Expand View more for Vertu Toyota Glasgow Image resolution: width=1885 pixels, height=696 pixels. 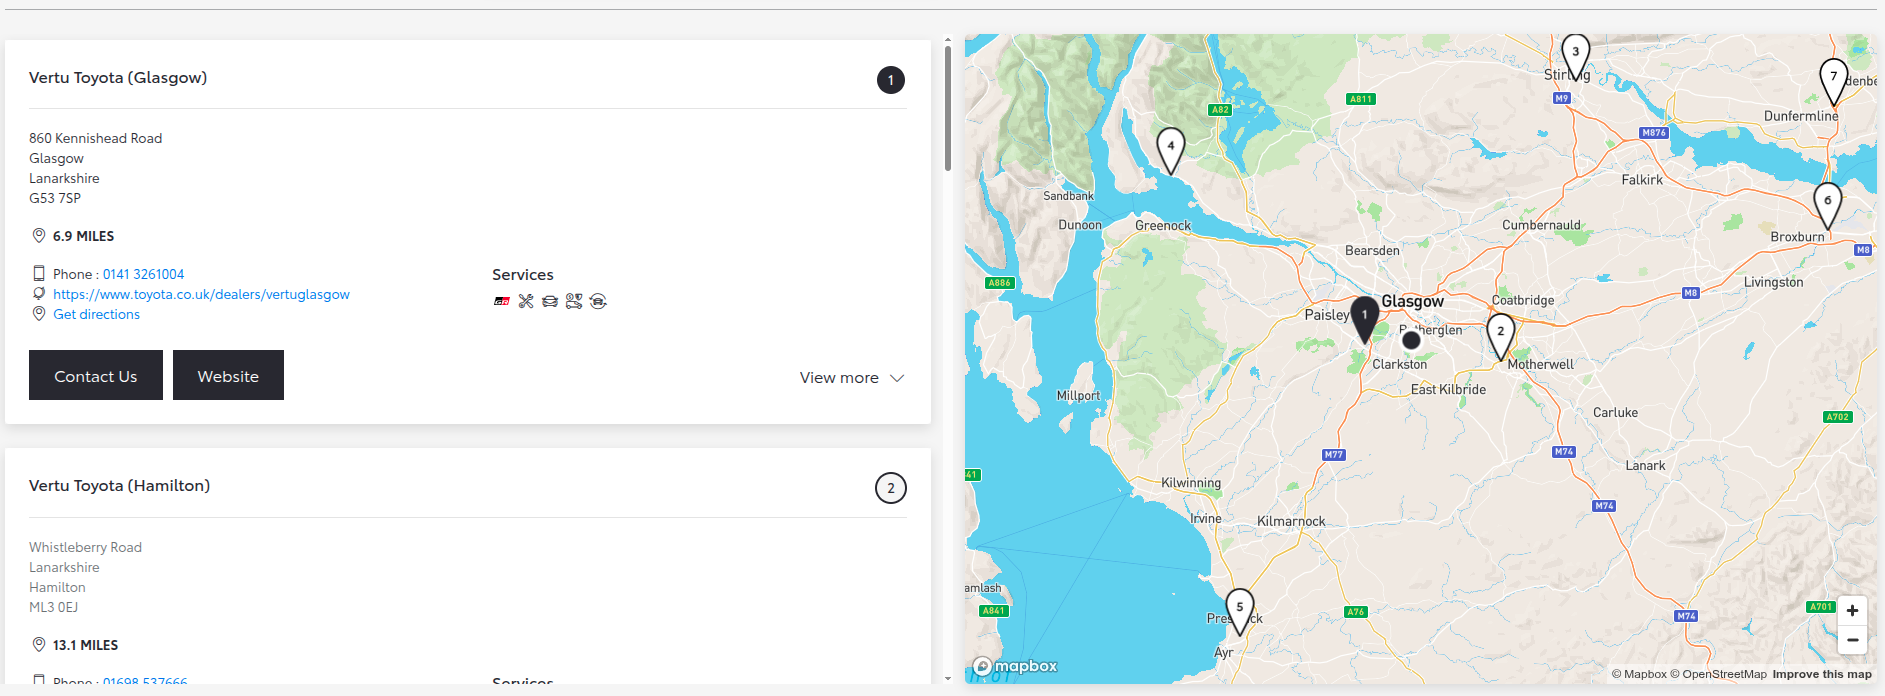(x=852, y=378)
